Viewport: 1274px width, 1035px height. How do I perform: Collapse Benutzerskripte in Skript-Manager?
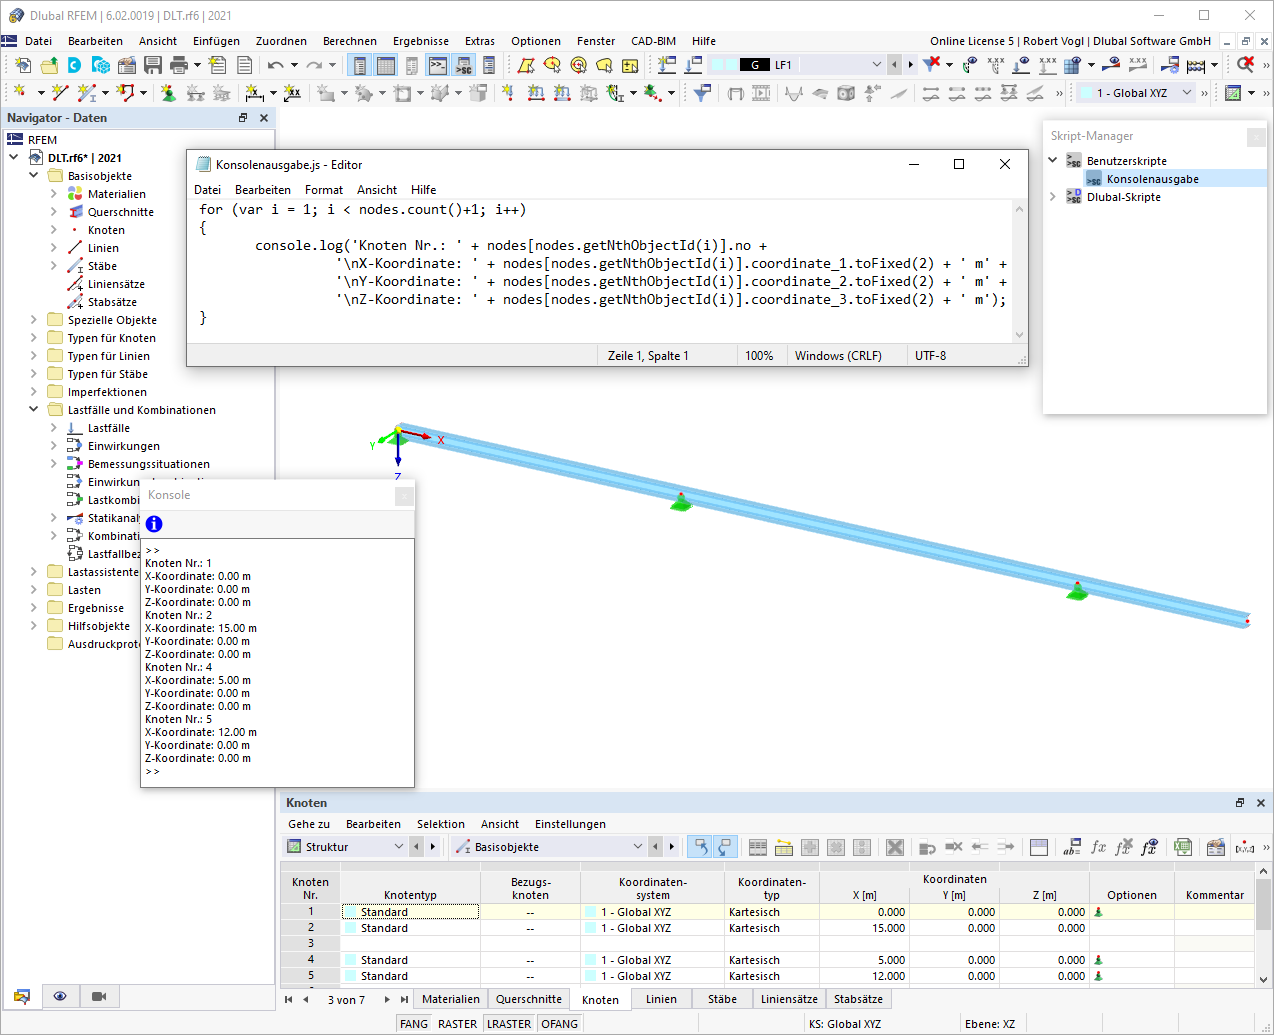(x=1053, y=161)
